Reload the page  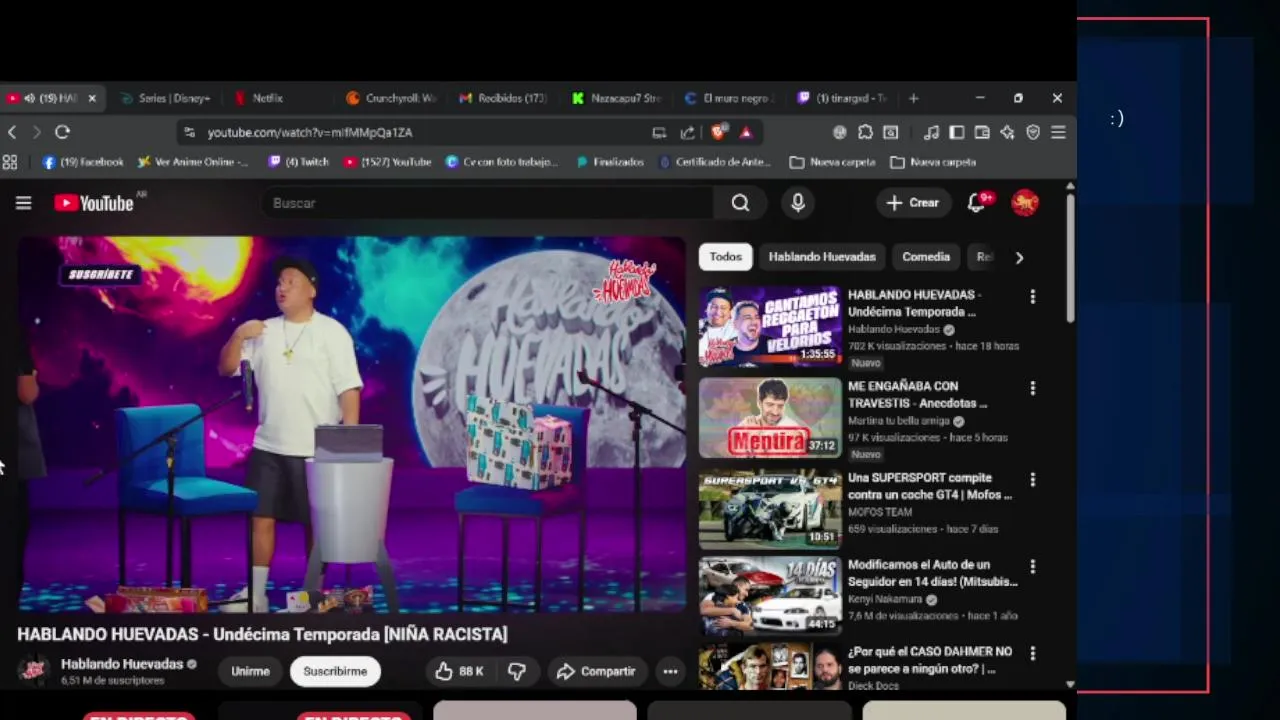(x=62, y=132)
